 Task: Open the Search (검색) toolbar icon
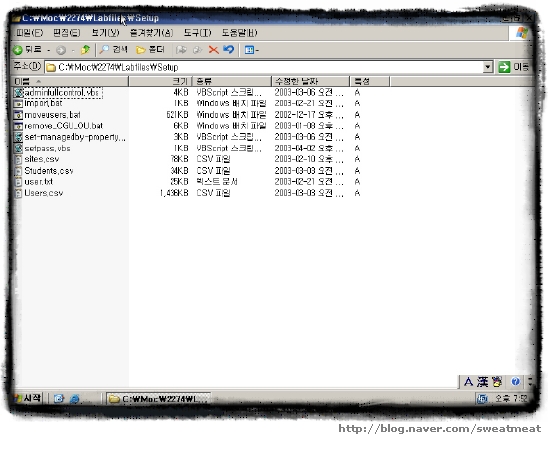tap(114, 50)
